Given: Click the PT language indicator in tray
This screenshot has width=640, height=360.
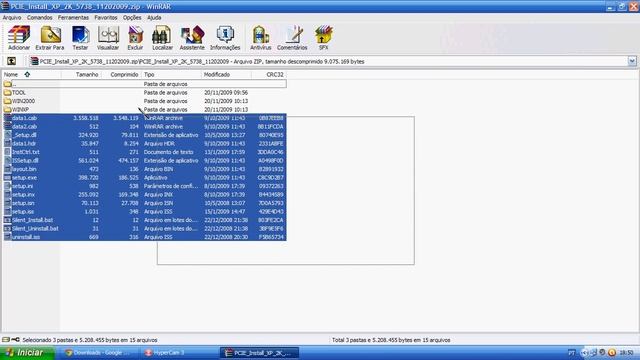Looking at the screenshot, I should [572, 353].
